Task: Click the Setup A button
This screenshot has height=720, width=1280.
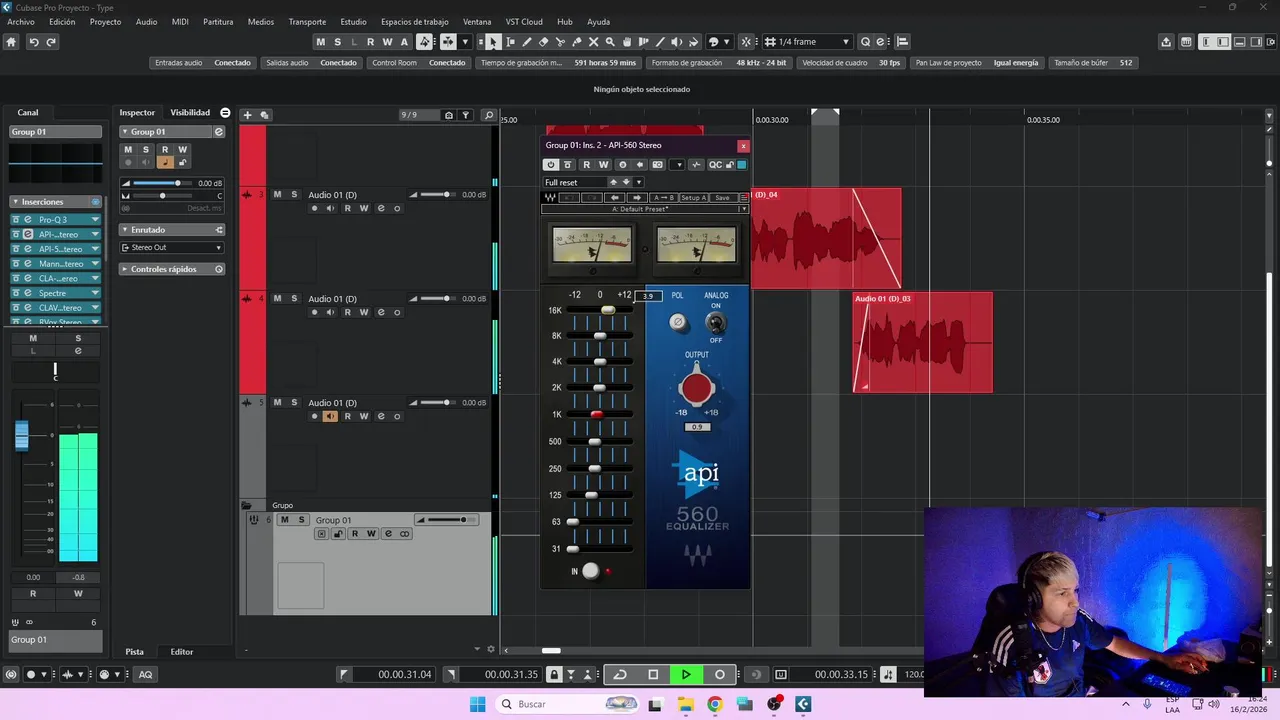Action: click(x=693, y=197)
